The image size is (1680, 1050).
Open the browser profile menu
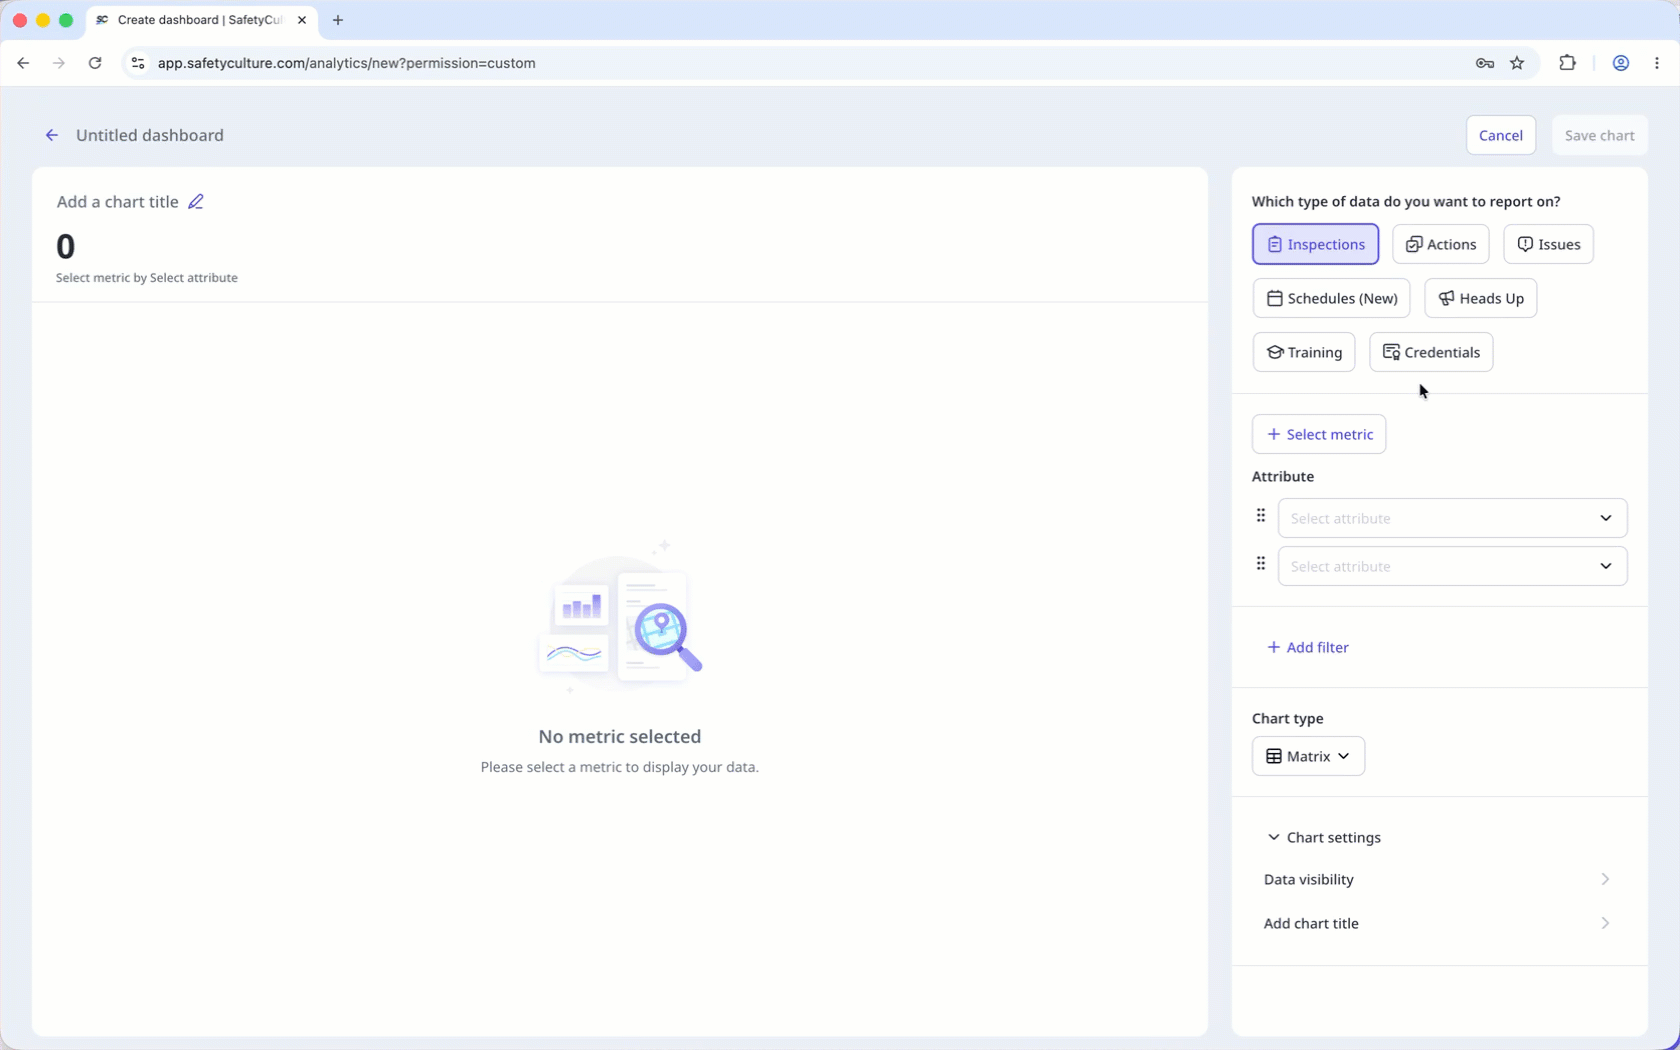(1621, 63)
